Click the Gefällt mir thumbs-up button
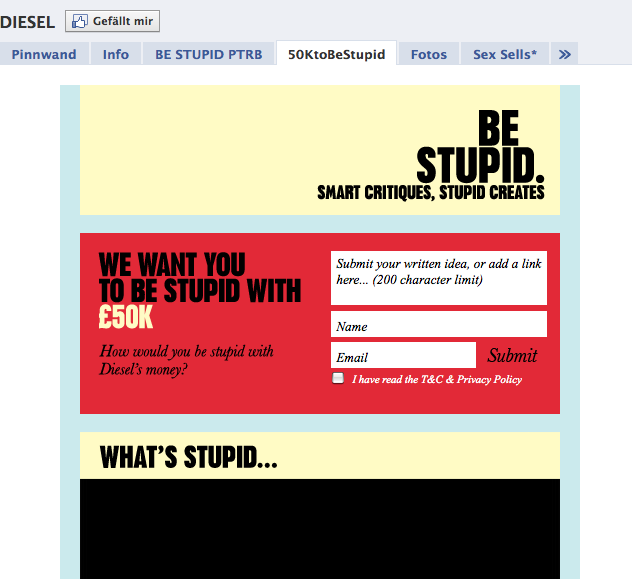 (x=112, y=21)
